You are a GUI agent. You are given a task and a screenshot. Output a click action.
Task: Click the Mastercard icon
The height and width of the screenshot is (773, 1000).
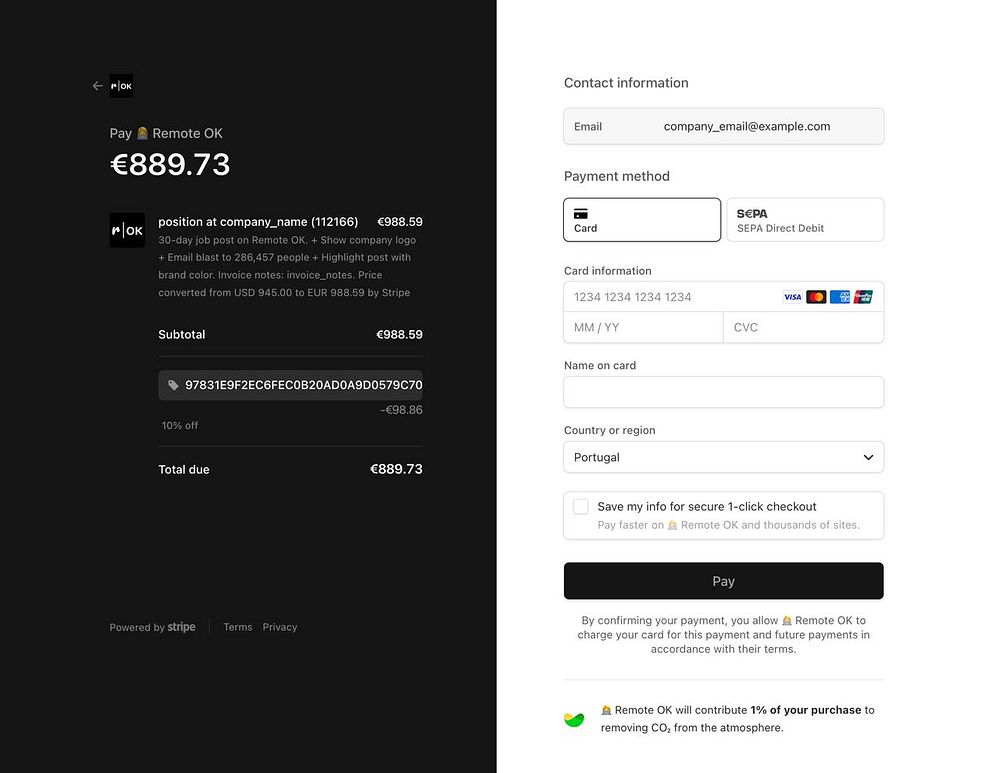[816, 297]
